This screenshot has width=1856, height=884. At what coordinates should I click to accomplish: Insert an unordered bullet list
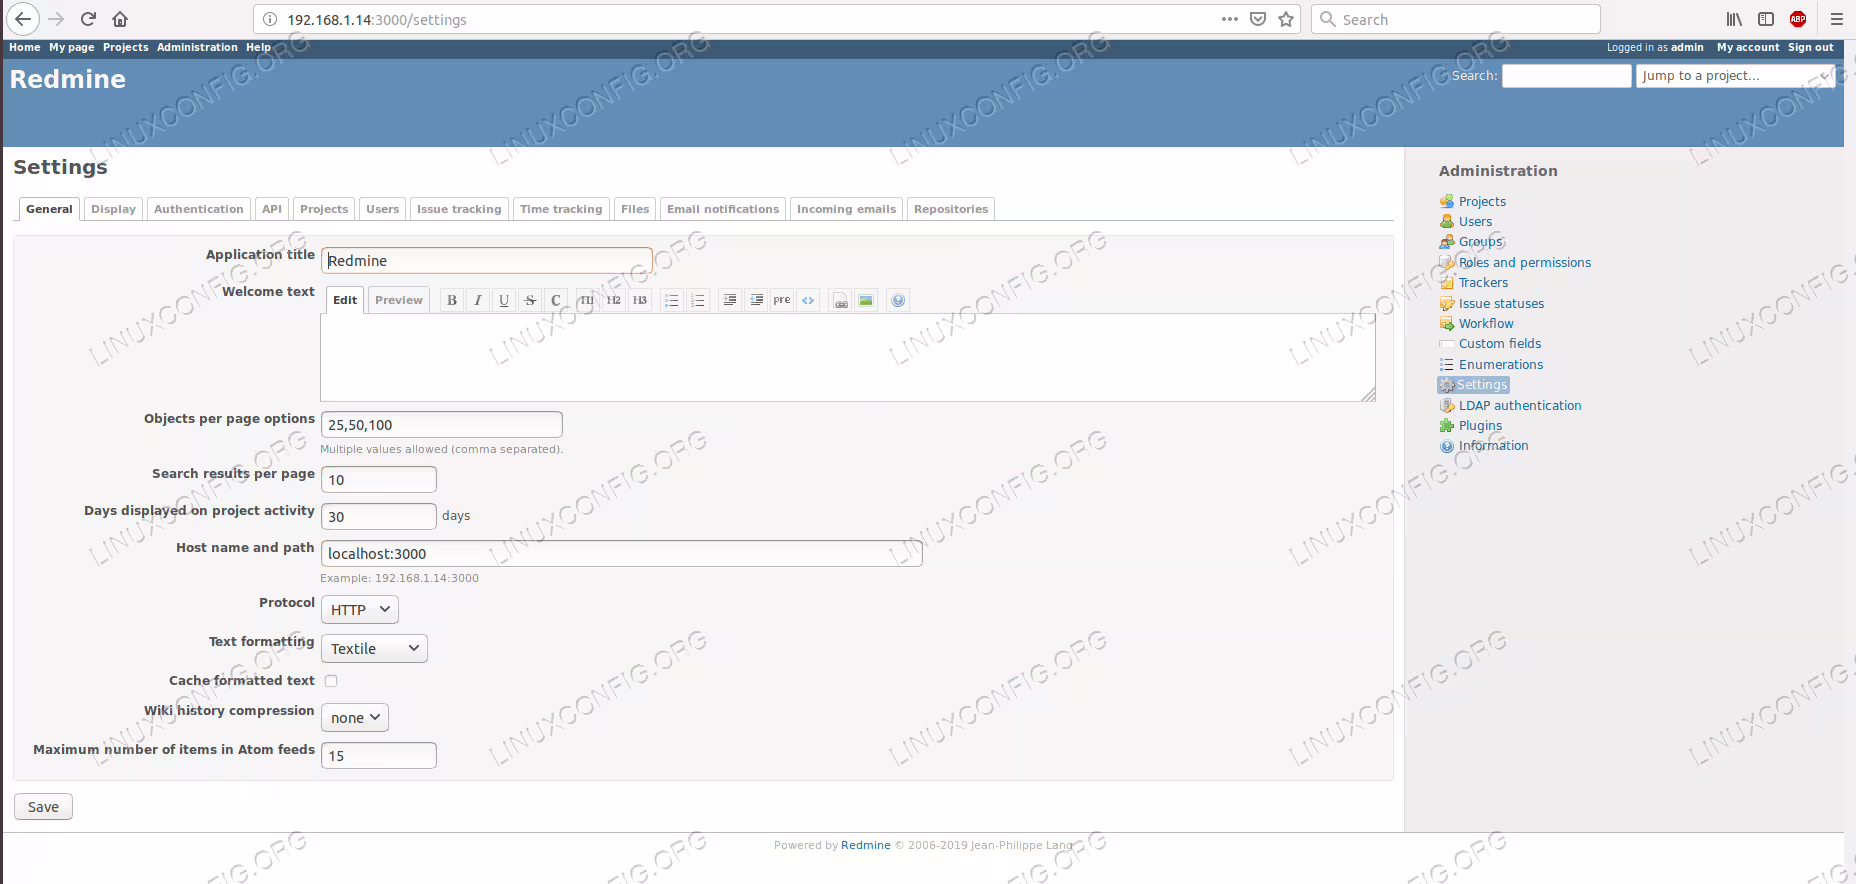(x=672, y=300)
